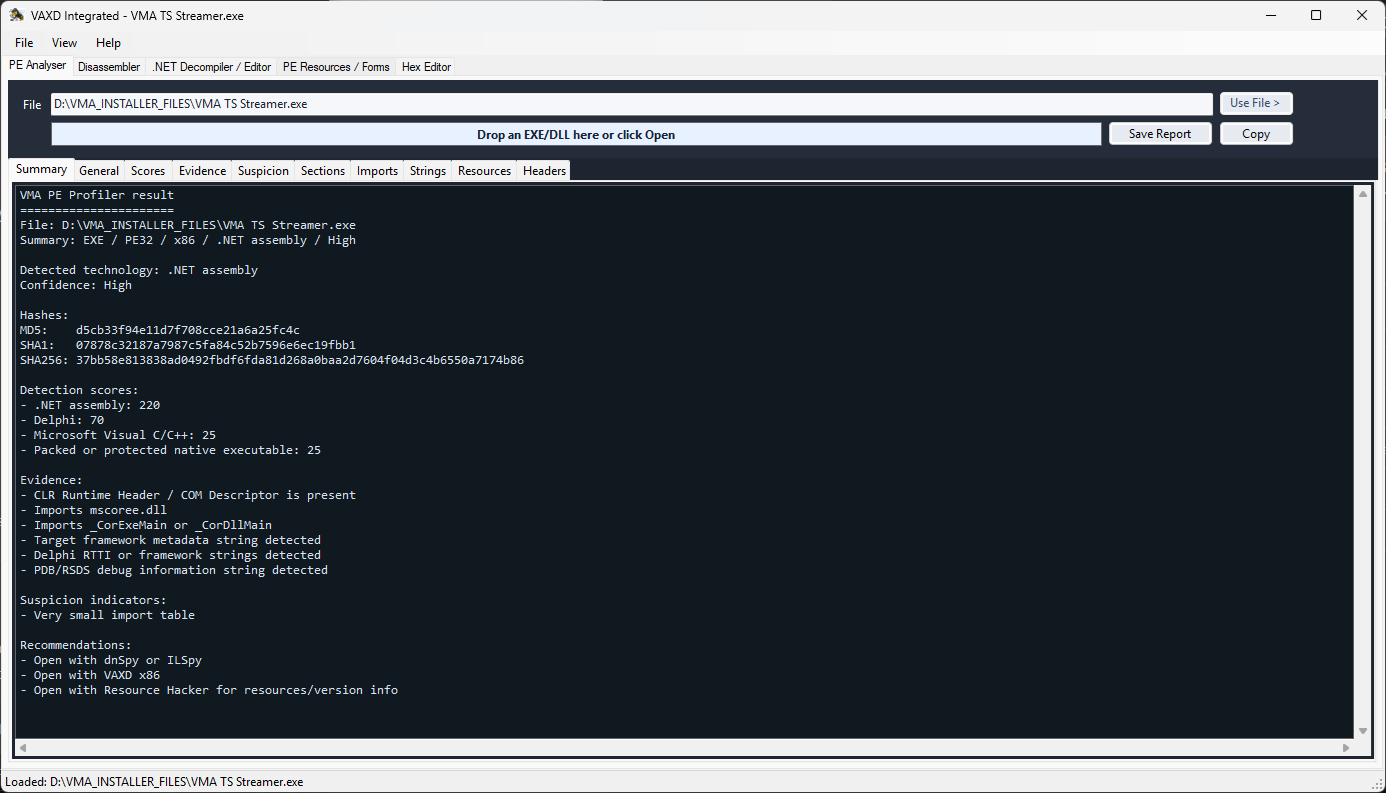Image resolution: width=1386 pixels, height=793 pixels.
Task: Open the File menu
Action: click(24, 43)
